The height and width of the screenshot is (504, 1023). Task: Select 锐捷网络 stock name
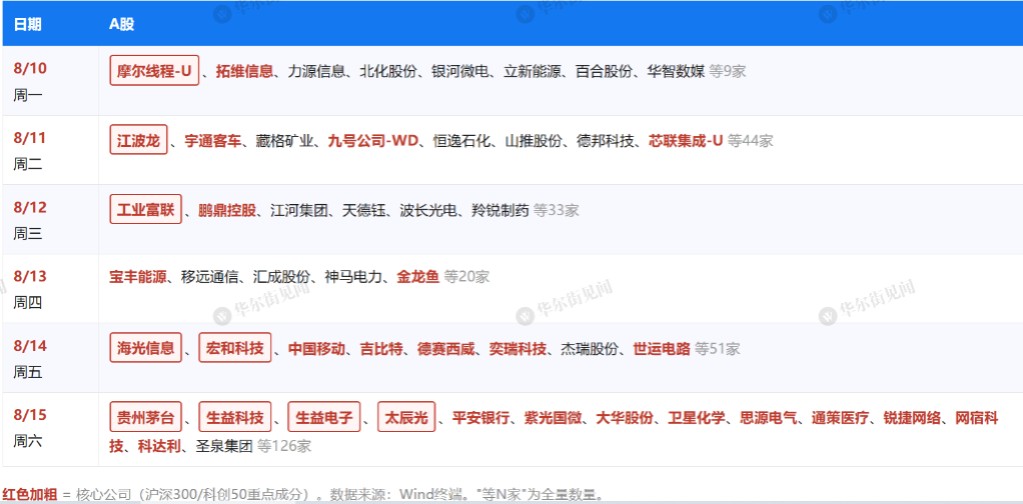[912, 418]
